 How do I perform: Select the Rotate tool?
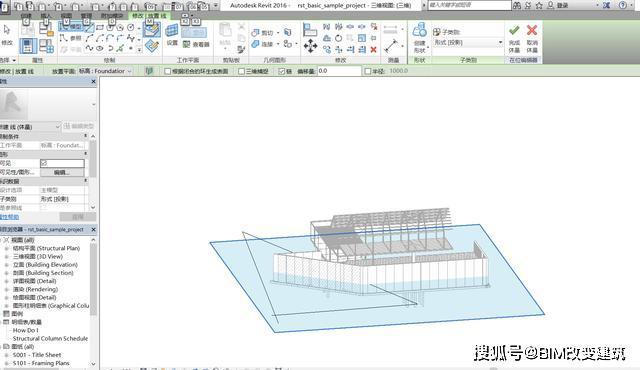[338, 38]
